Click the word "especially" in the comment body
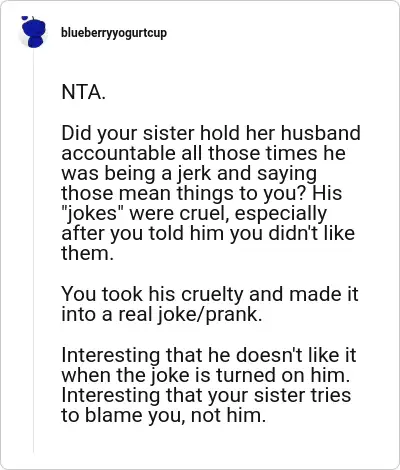This screenshot has width=400, height=470. 281,214
